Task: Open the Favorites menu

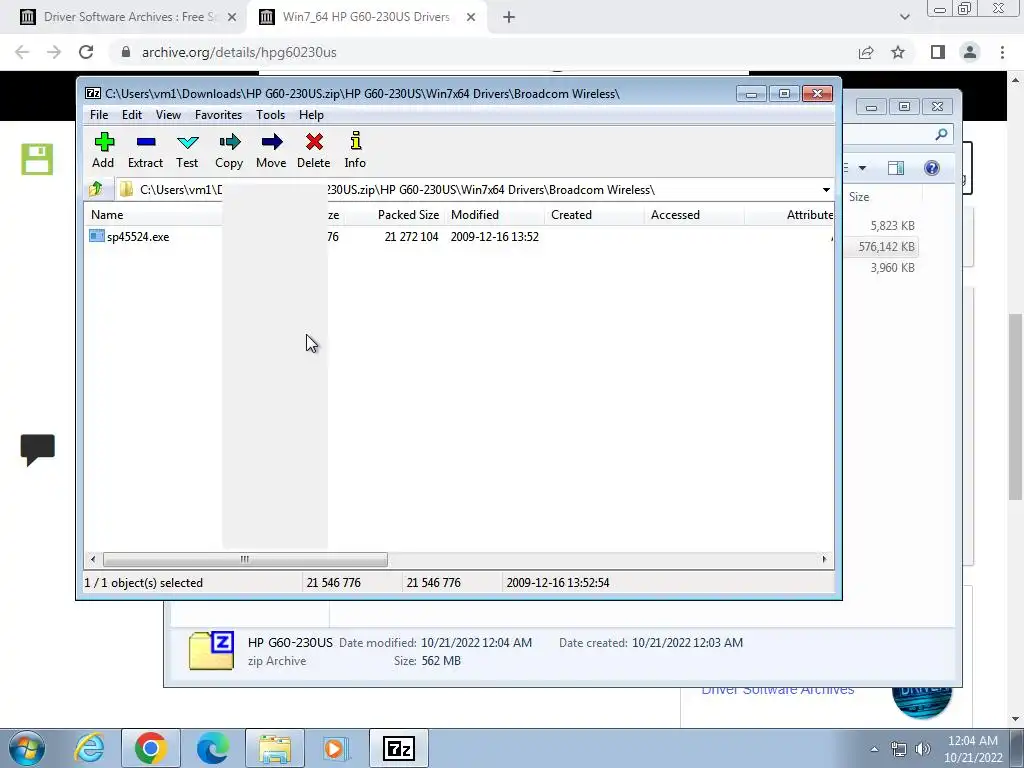Action: point(219,115)
